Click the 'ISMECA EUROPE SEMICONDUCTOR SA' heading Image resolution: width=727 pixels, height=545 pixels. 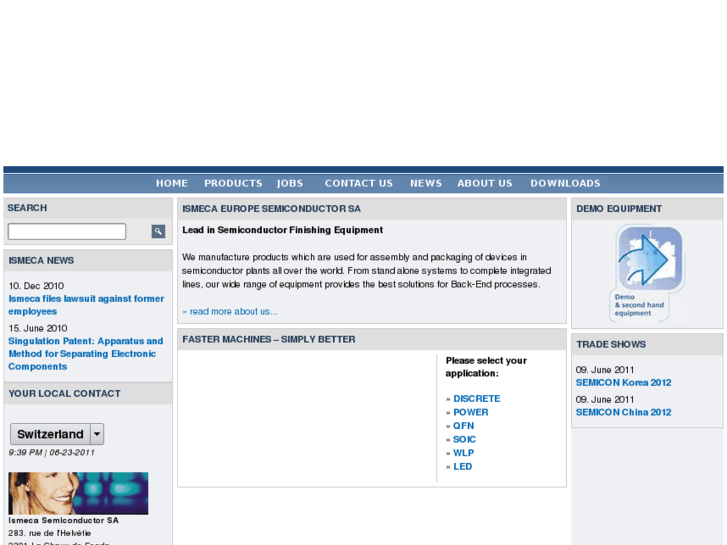click(x=271, y=209)
